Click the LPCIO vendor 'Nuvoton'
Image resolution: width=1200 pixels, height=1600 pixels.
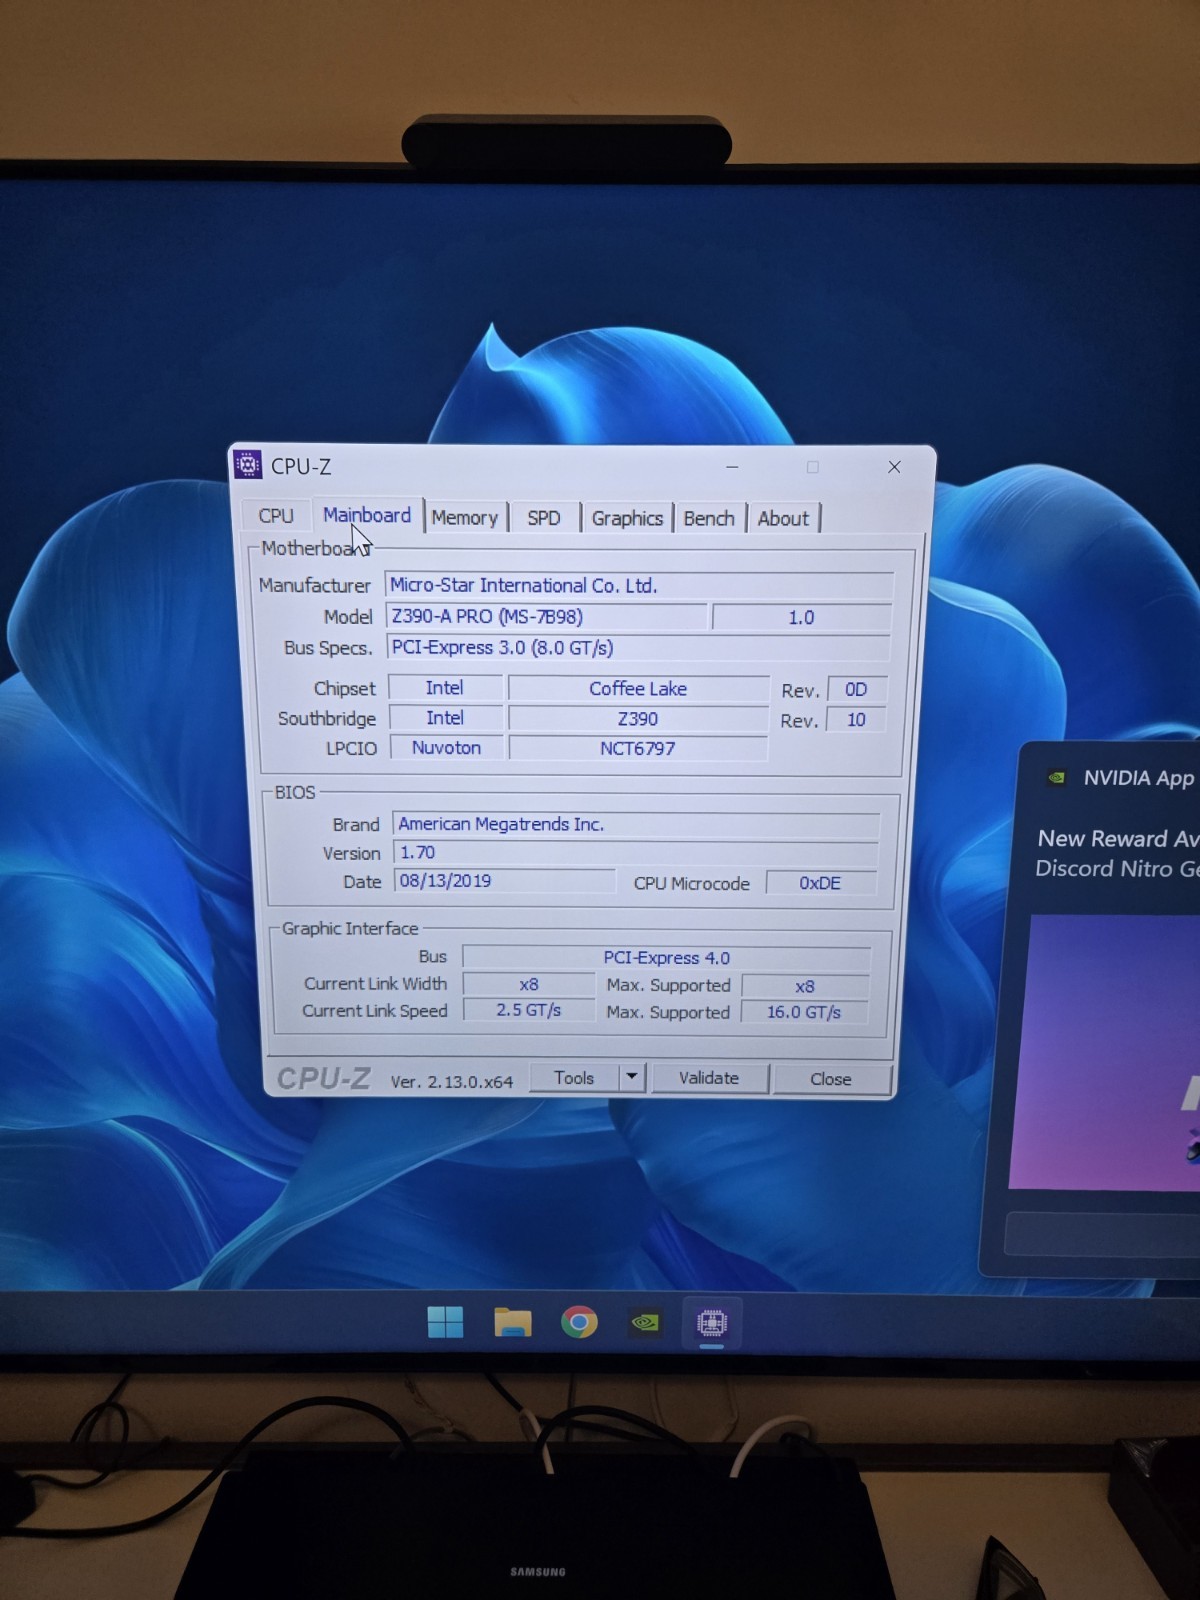pos(446,748)
